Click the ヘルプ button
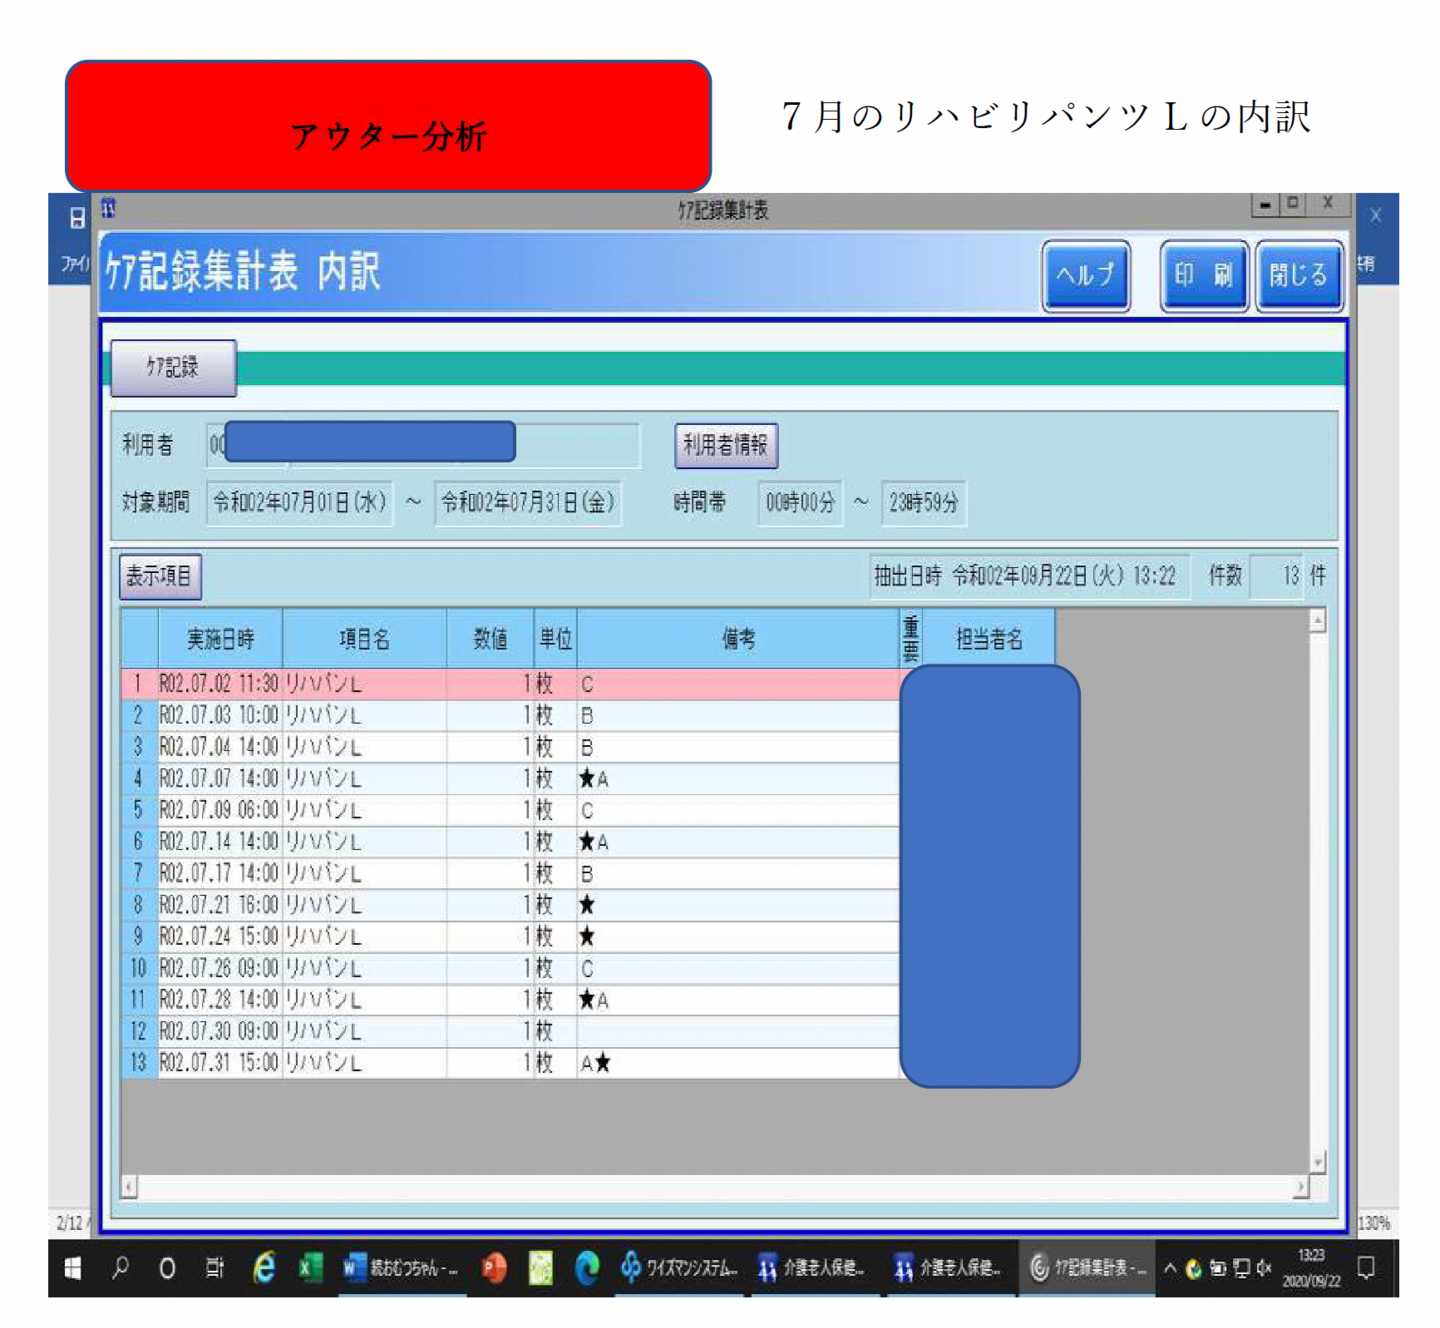The image size is (1440, 1328). pos(1085,275)
